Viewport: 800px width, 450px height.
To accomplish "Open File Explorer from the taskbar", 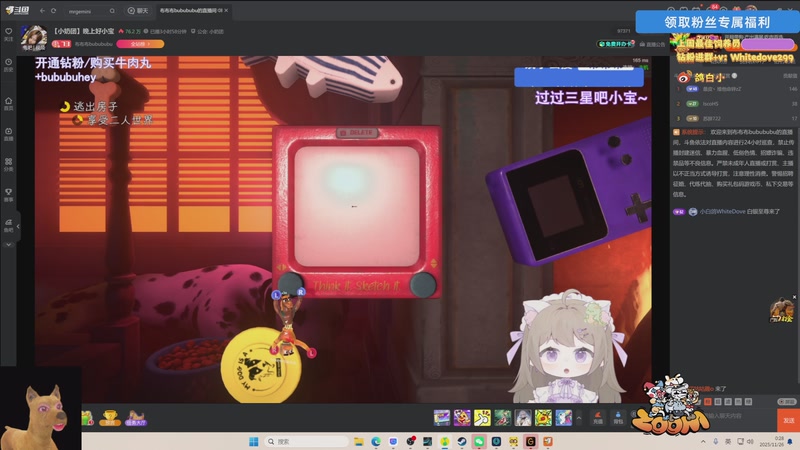I will 359,441.
